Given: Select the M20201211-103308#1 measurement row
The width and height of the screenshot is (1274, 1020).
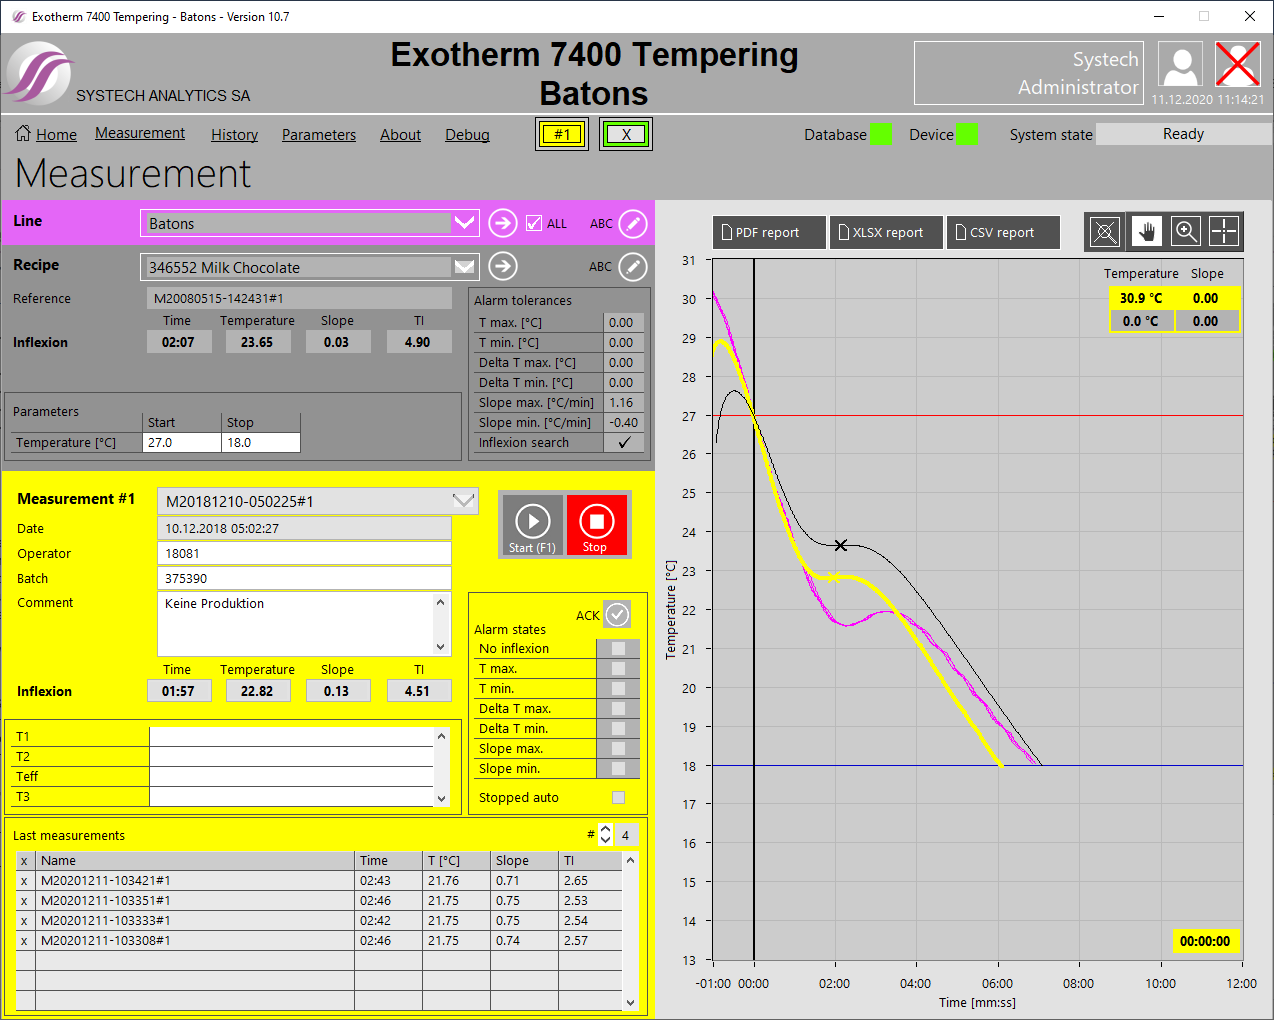Looking at the screenshot, I should (x=319, y=941).
